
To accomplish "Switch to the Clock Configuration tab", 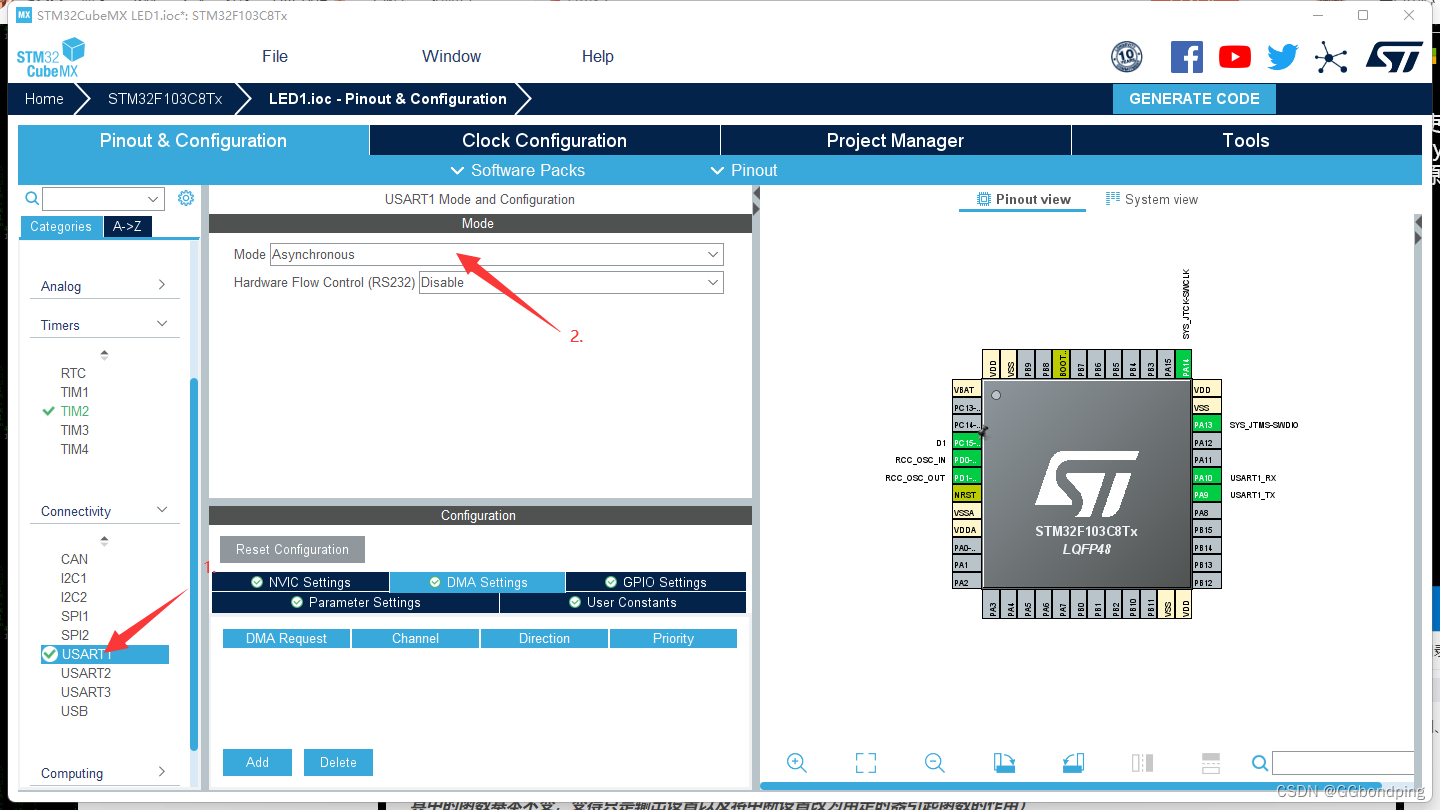I will pos(544,140).
